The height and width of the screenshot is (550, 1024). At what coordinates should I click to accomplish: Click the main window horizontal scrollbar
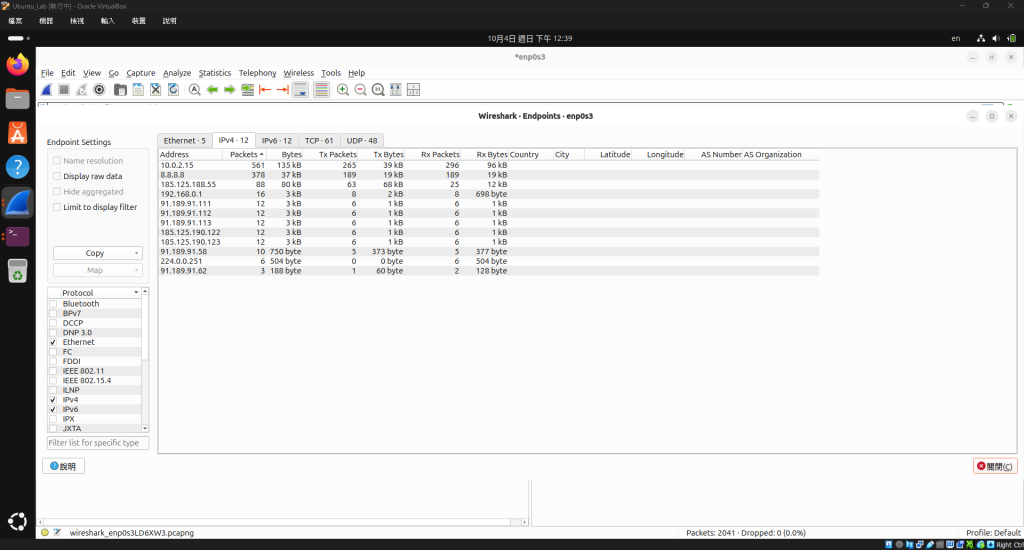pos(282,522)
